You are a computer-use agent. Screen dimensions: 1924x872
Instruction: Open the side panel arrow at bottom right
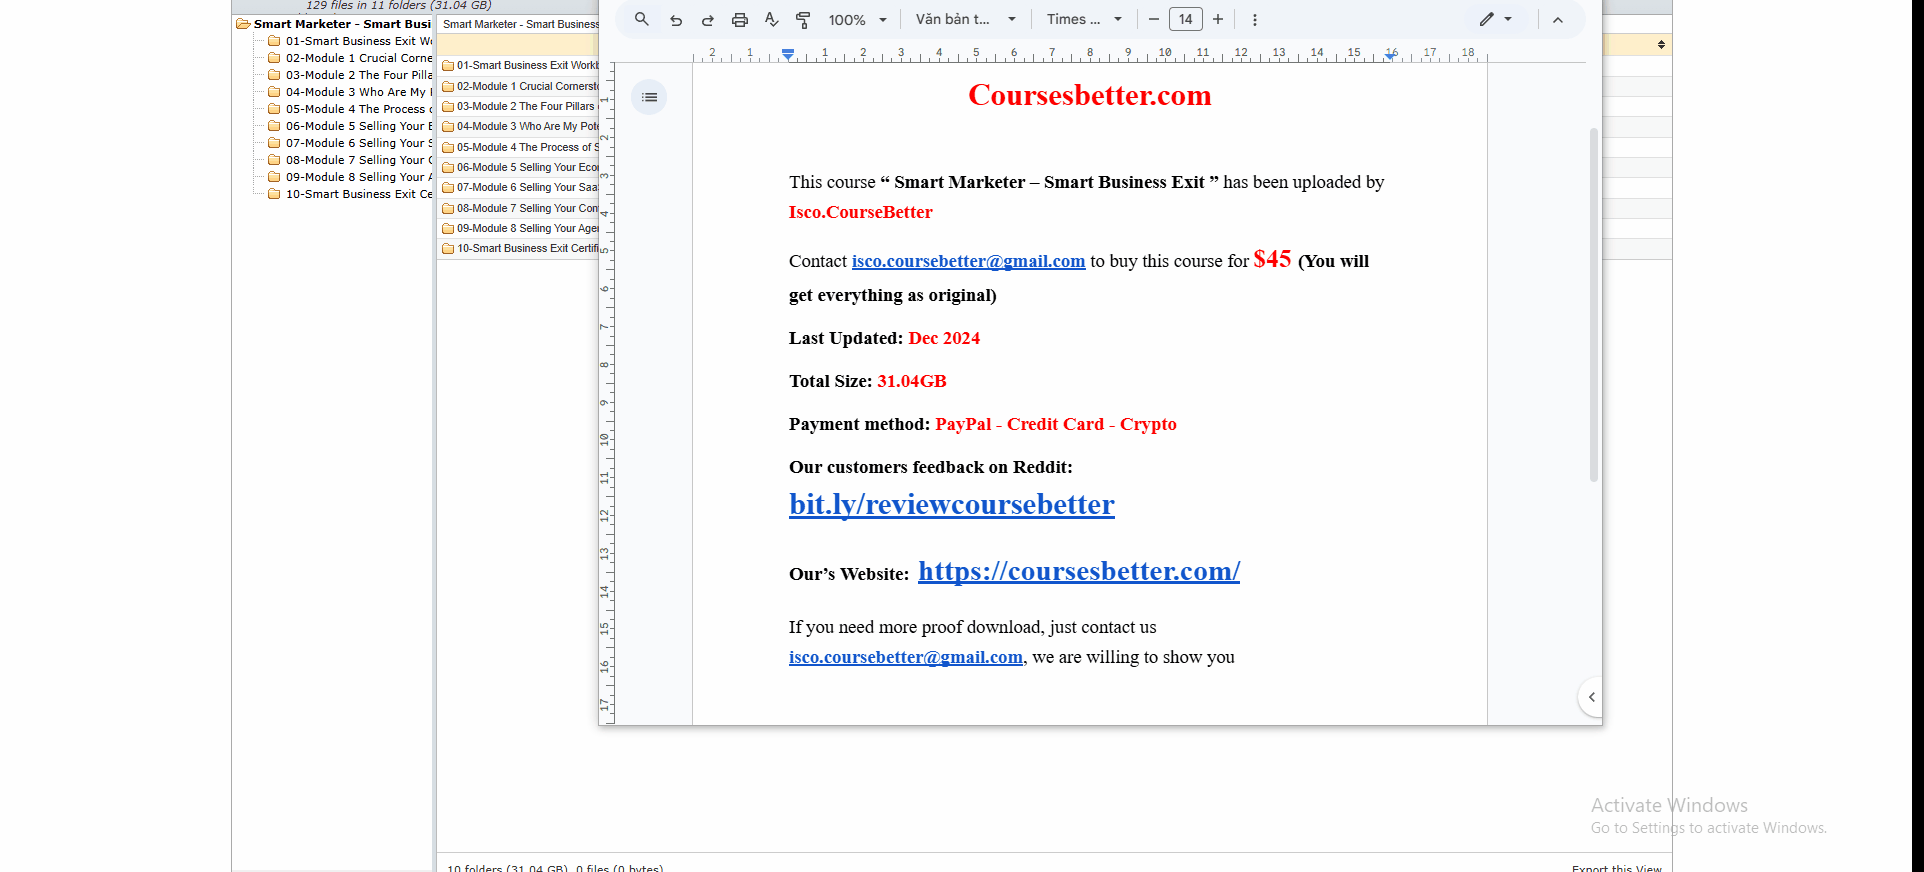[1591, 697]
